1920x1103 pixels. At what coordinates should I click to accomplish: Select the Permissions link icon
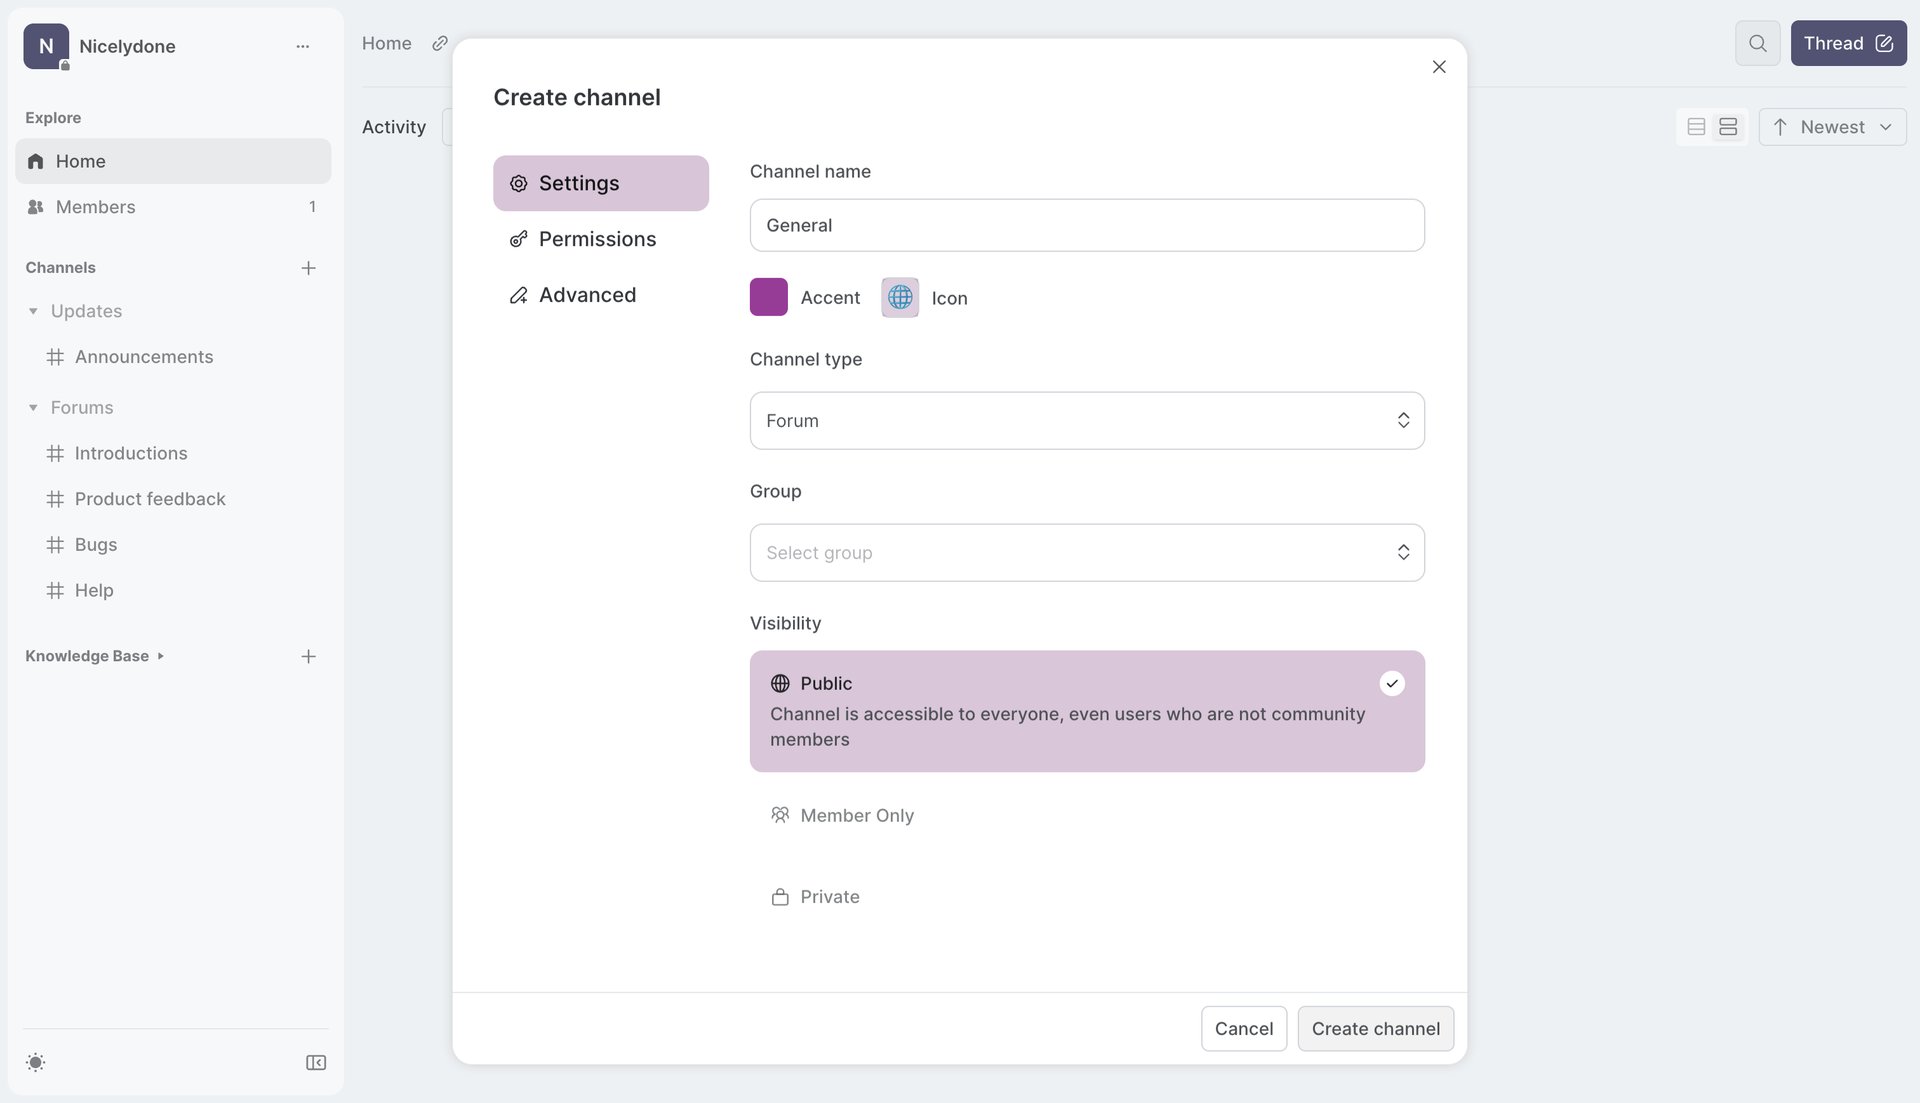[519, 239]
